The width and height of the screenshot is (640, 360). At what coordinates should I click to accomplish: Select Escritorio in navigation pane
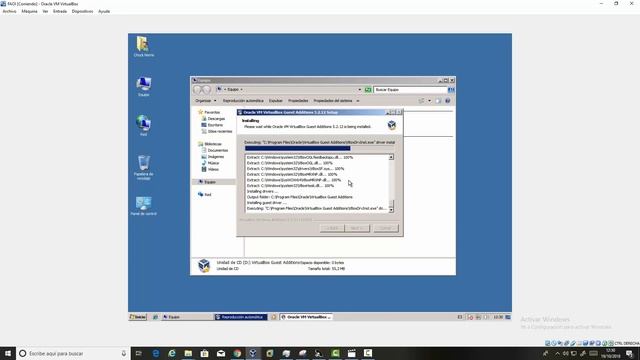[x=212, y=125]
